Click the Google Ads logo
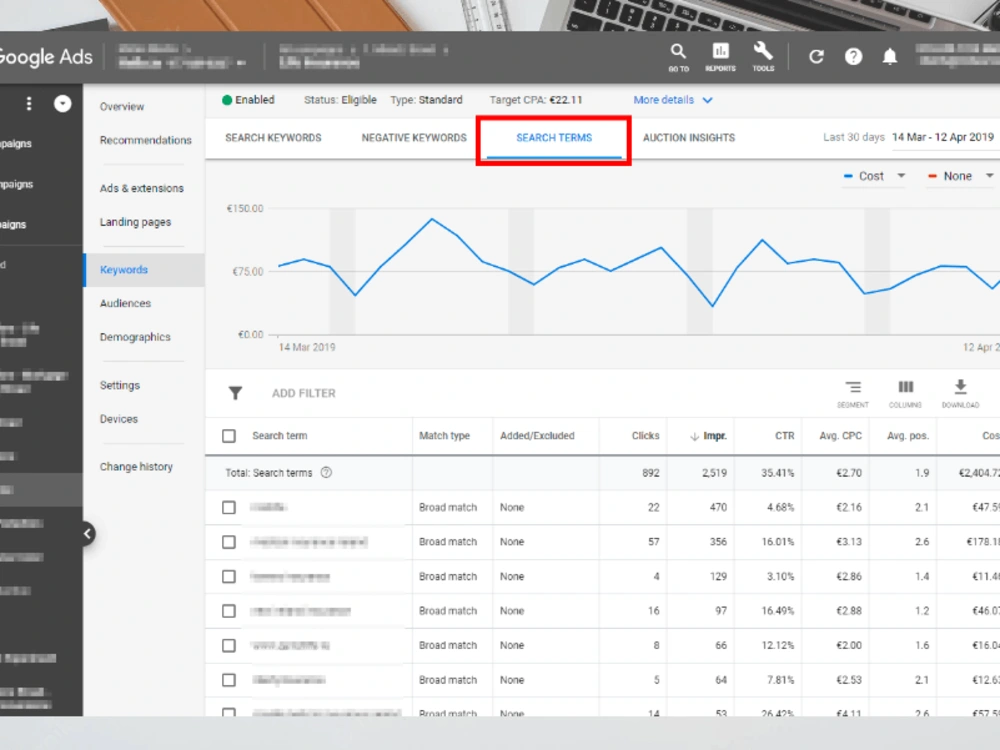Viewport: 1000px width, 750px height. click(46, 57)
